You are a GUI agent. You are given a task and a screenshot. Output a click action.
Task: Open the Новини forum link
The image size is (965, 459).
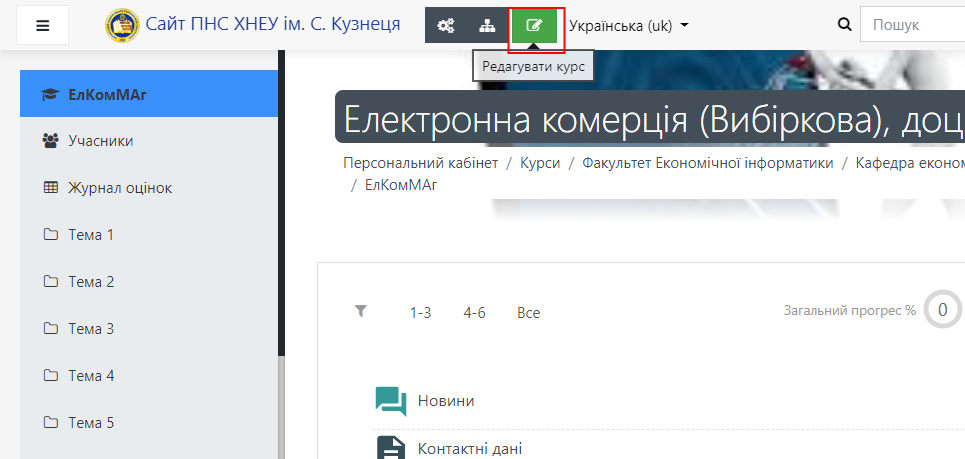(446, 401)
